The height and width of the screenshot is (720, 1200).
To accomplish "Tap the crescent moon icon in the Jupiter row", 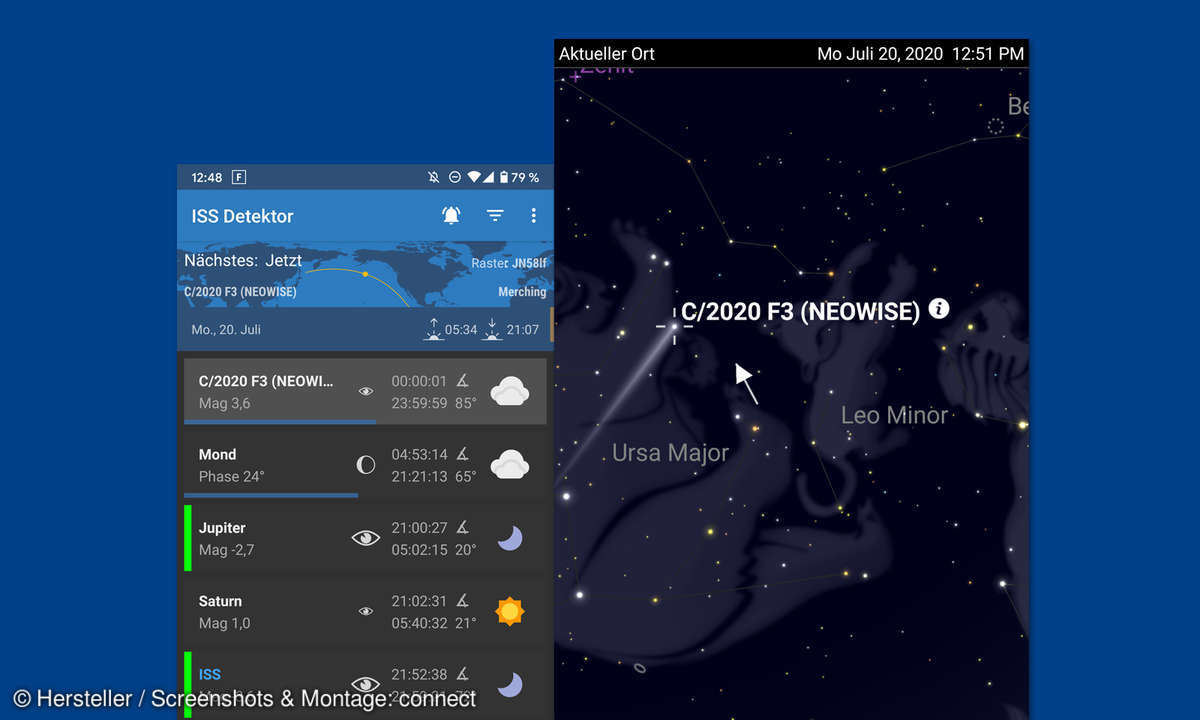I will point(510,538).
